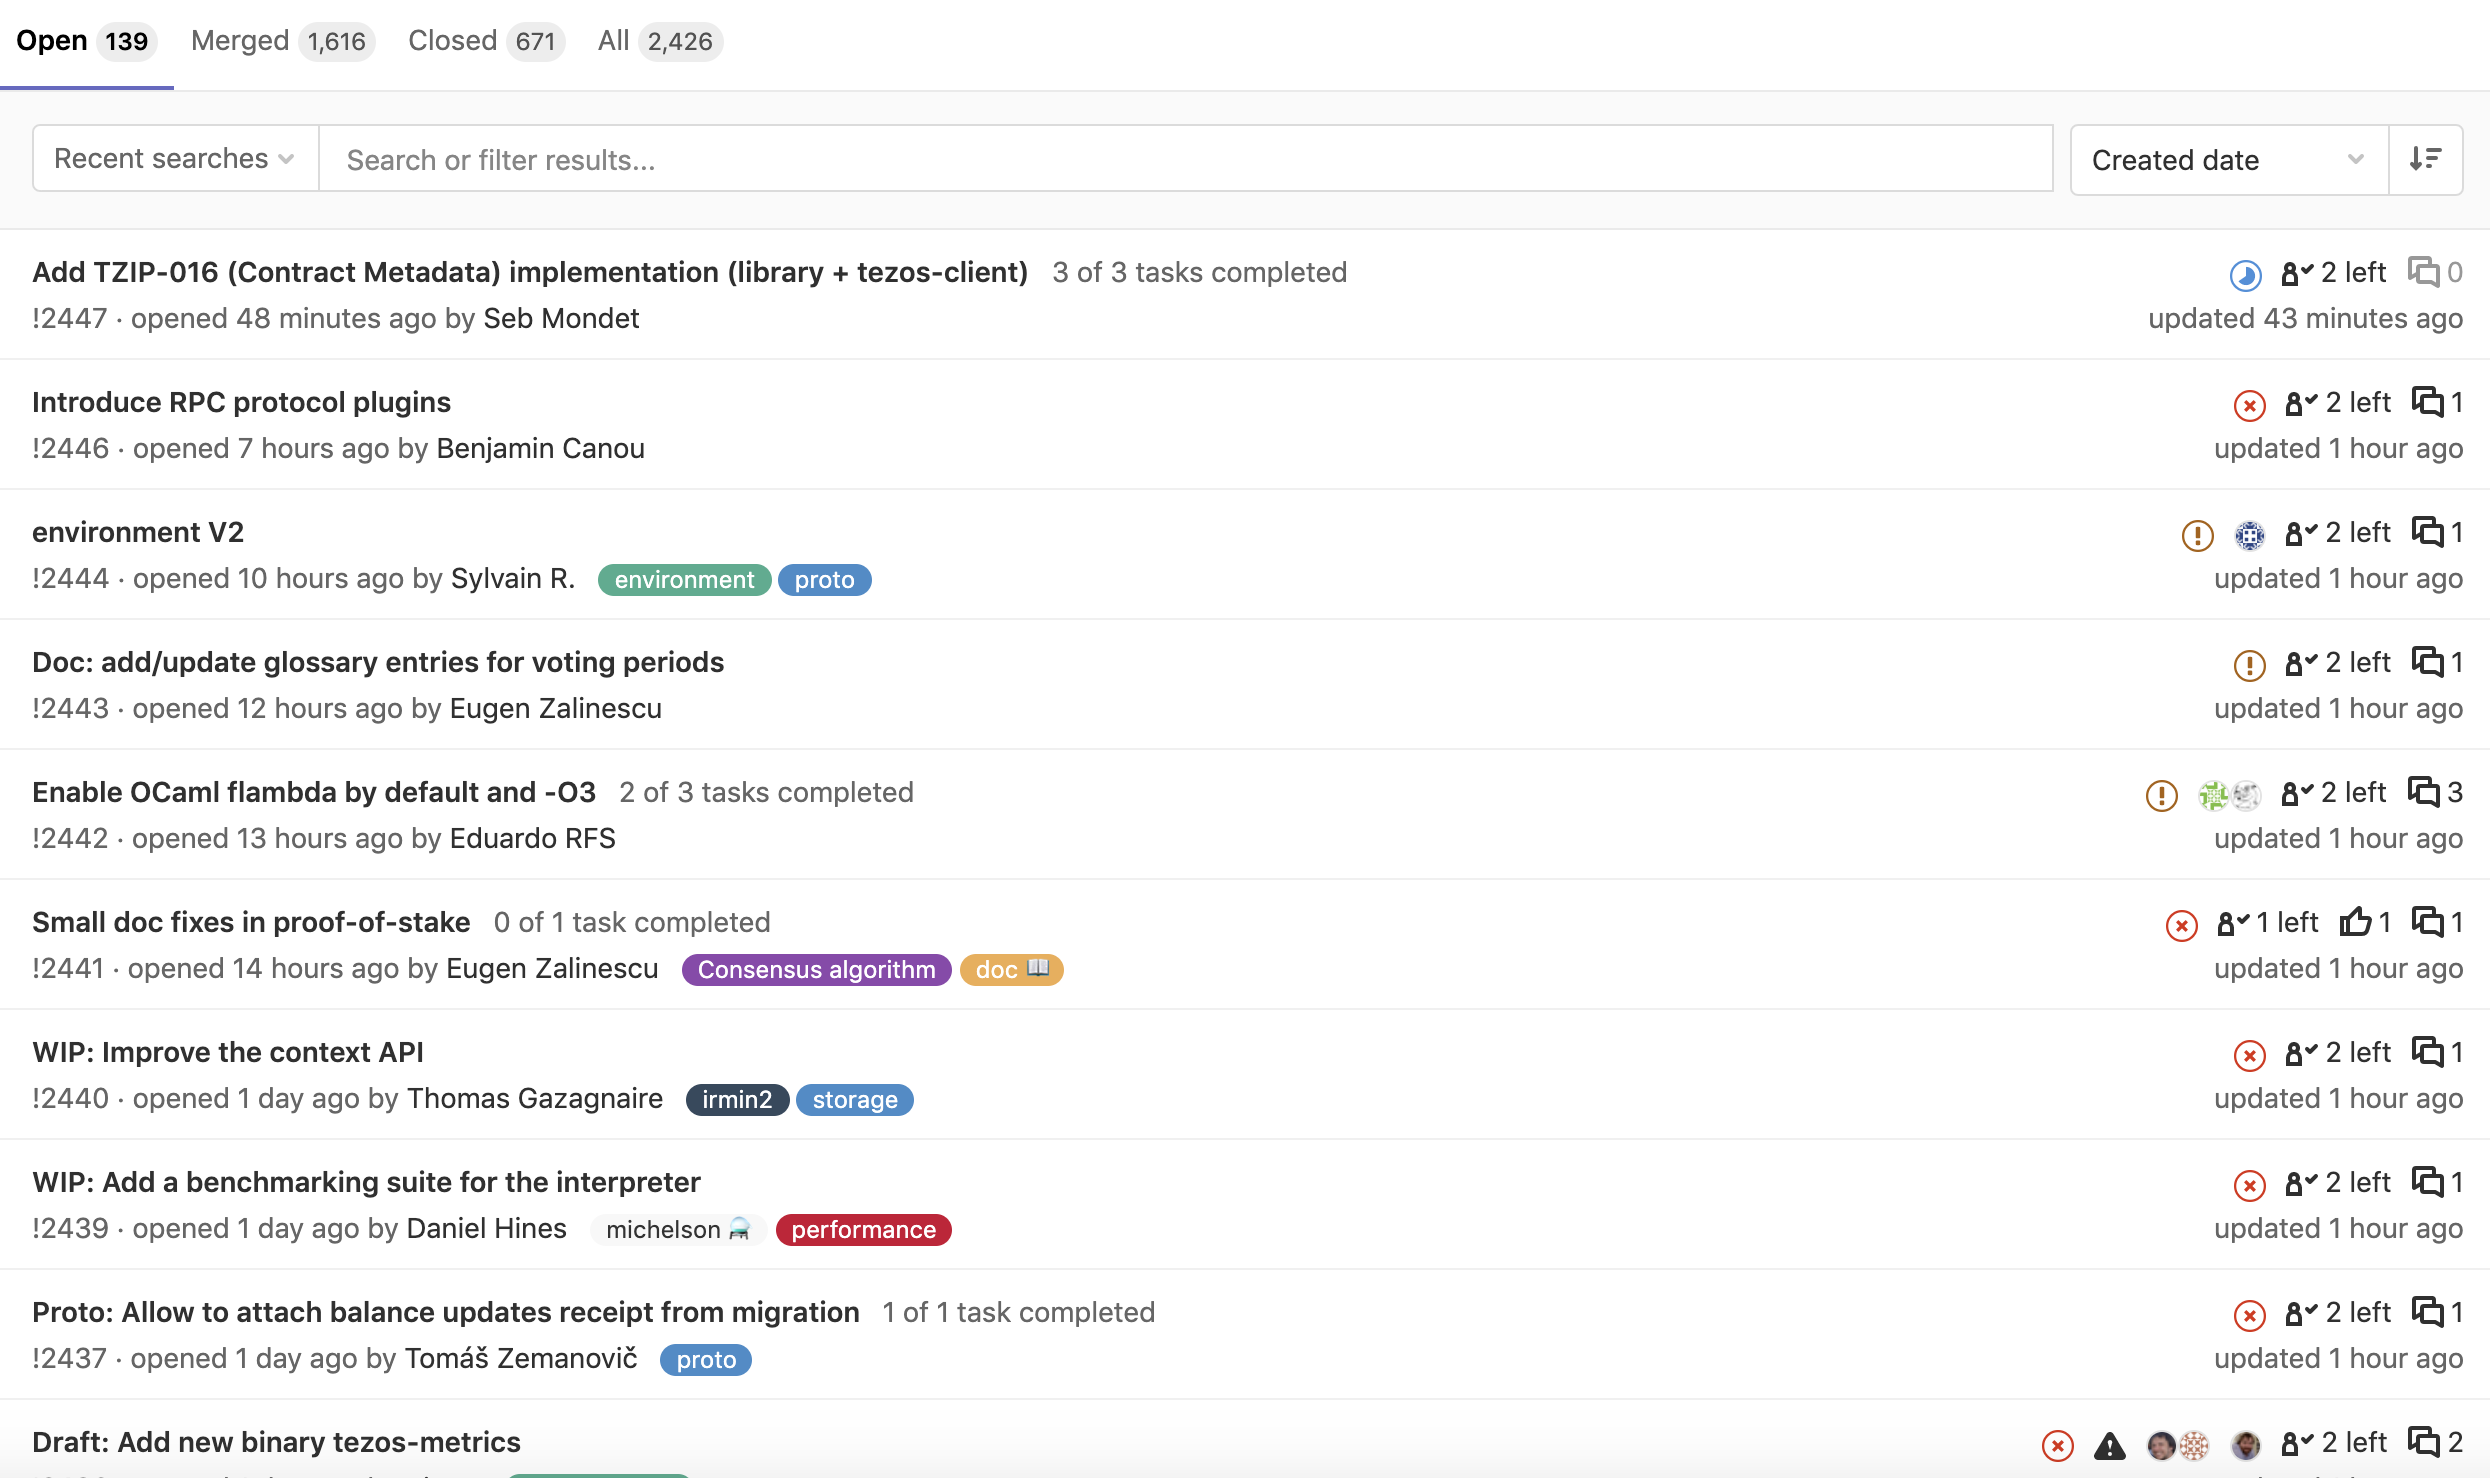Click comments icon on Enable OCaml flambda row
Screen dimensions: 2490x1478
click(x=2423, y=792)
